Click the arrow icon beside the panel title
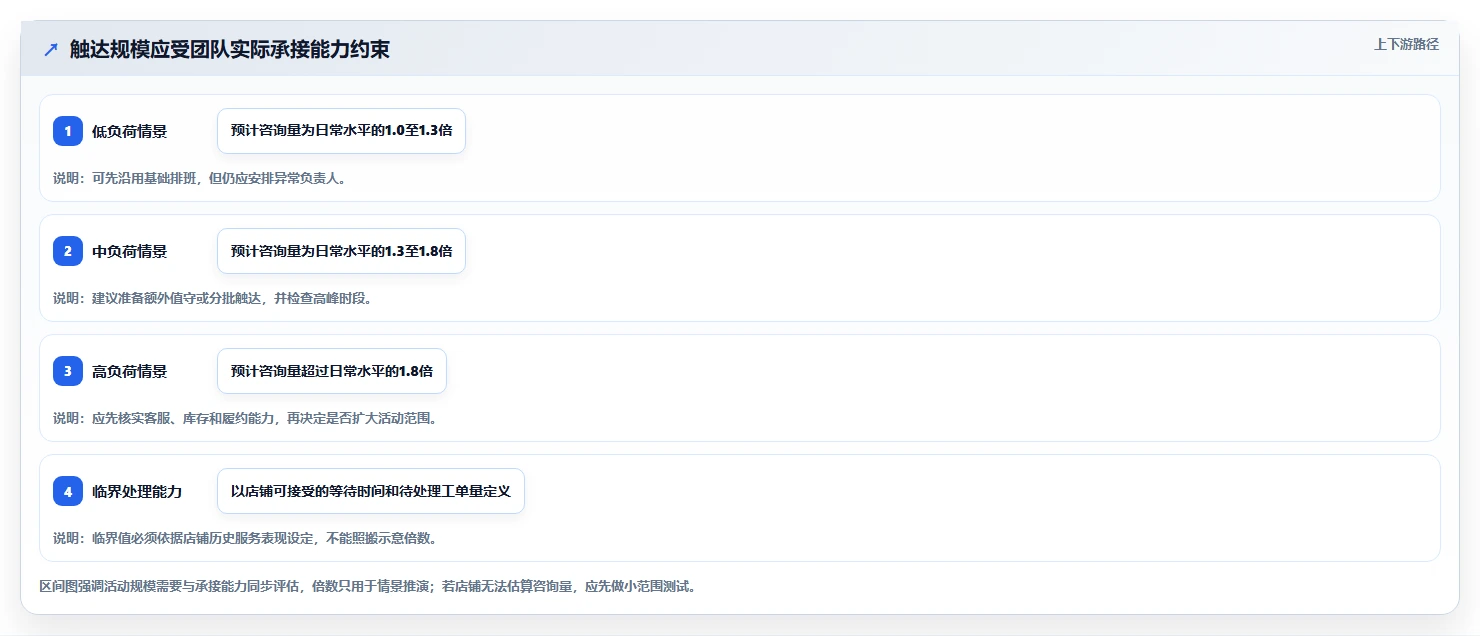This screenshot has height=636, width=1480. coord(51,50)
